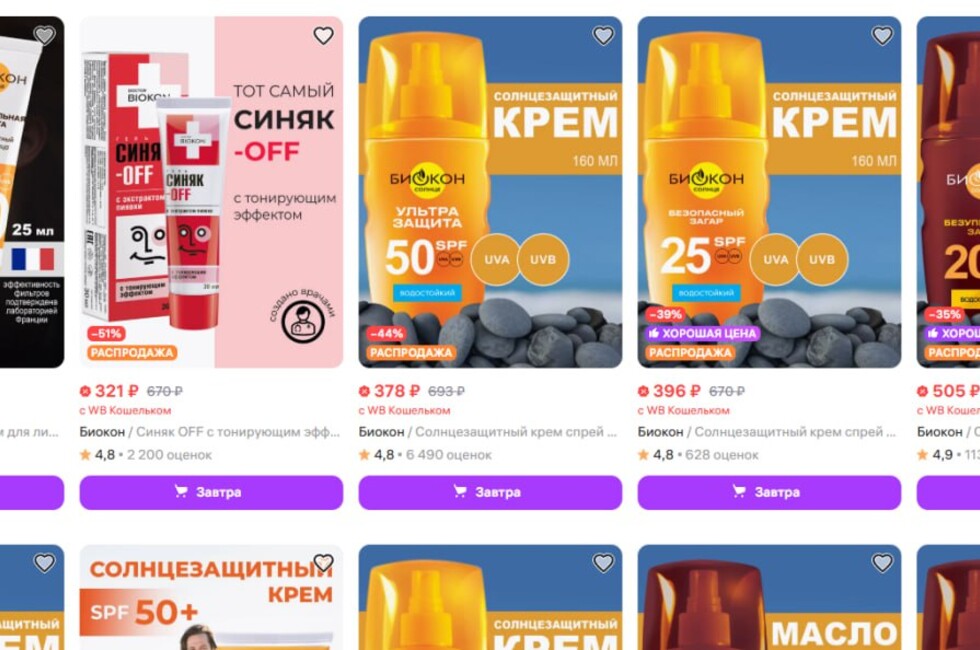Click ХОРОШАЯ ЦЕНА badge on SPF 25 card
The image size is (980, 650).
(x=702, y=333)
